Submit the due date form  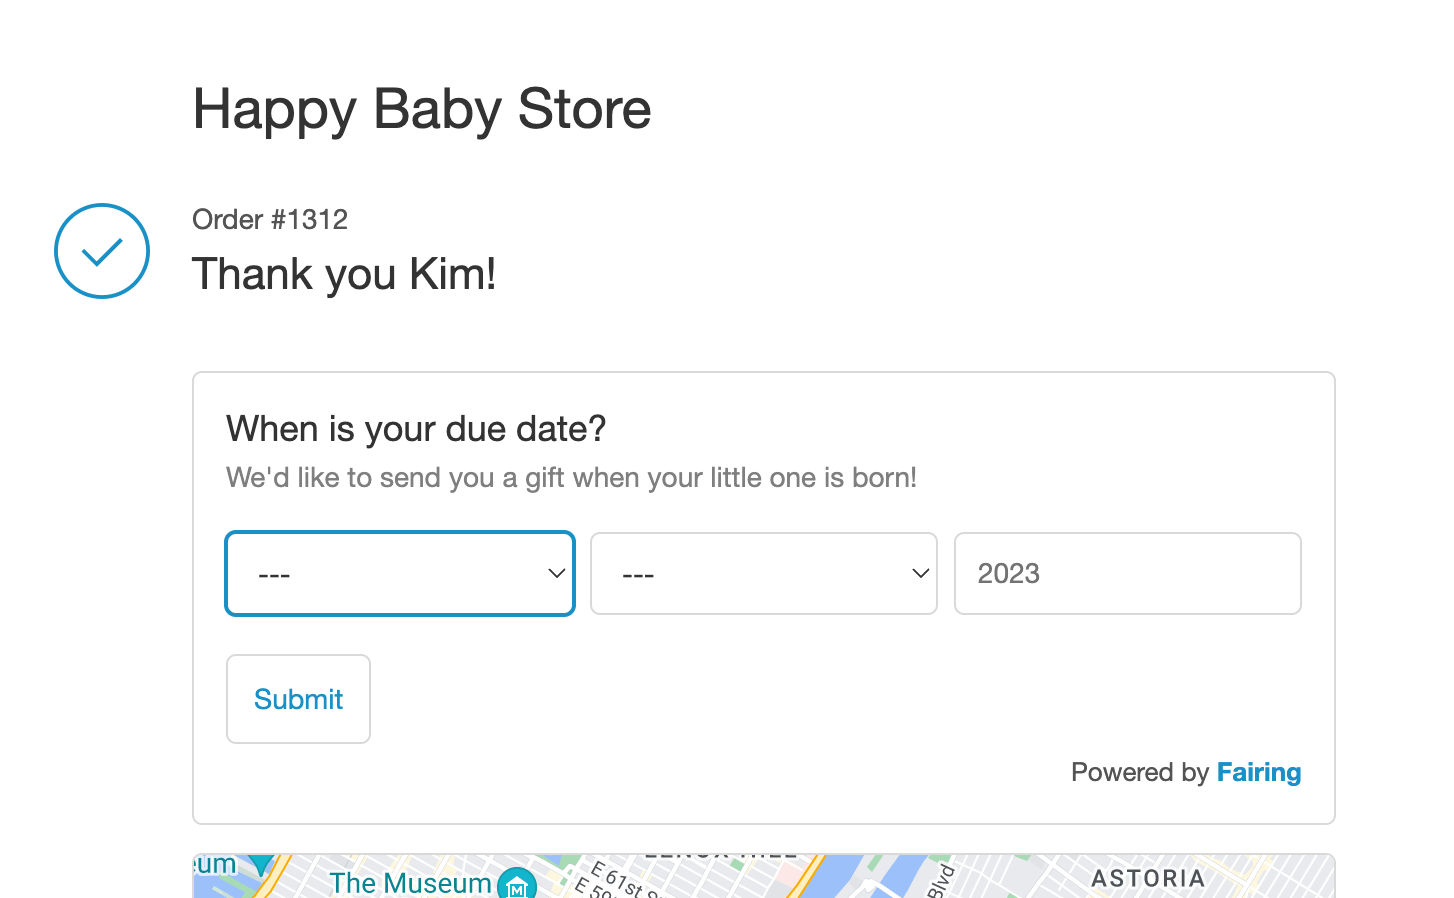(x=298, y=699)
